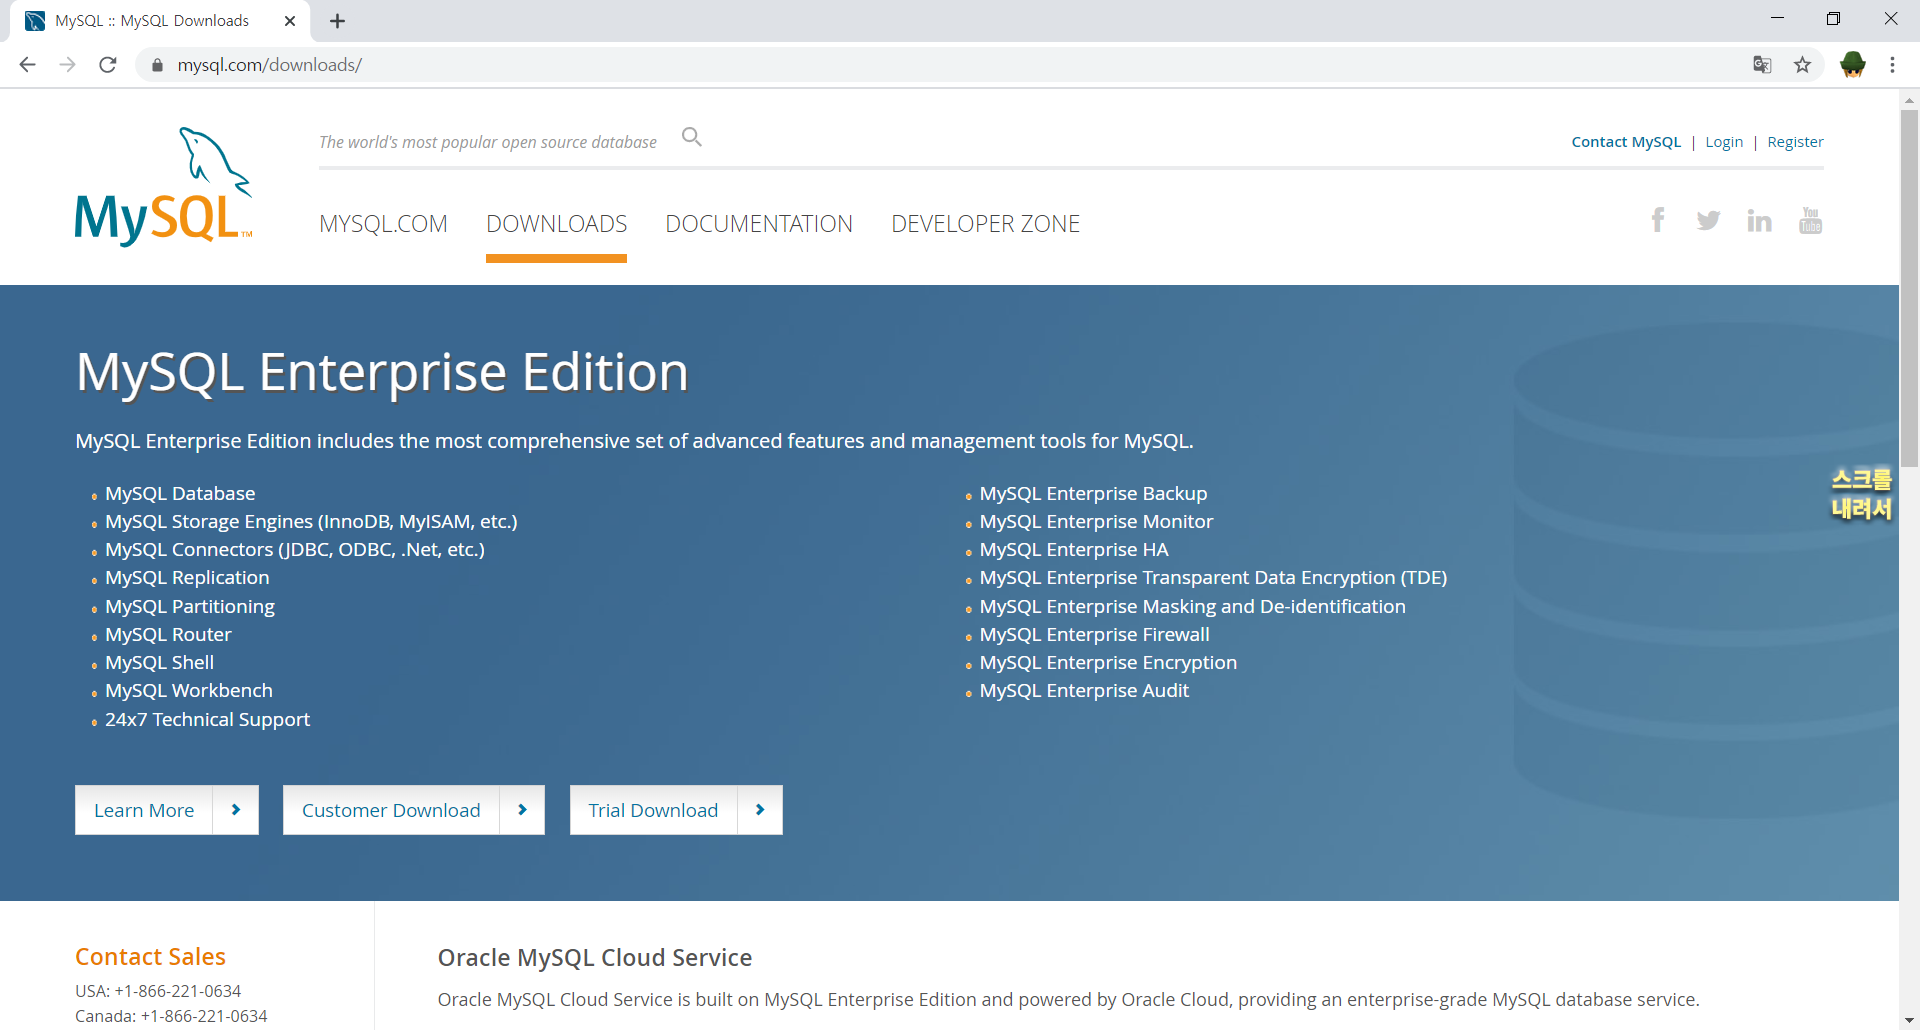Click MySQL Shell list item

[x=159, y=662]
